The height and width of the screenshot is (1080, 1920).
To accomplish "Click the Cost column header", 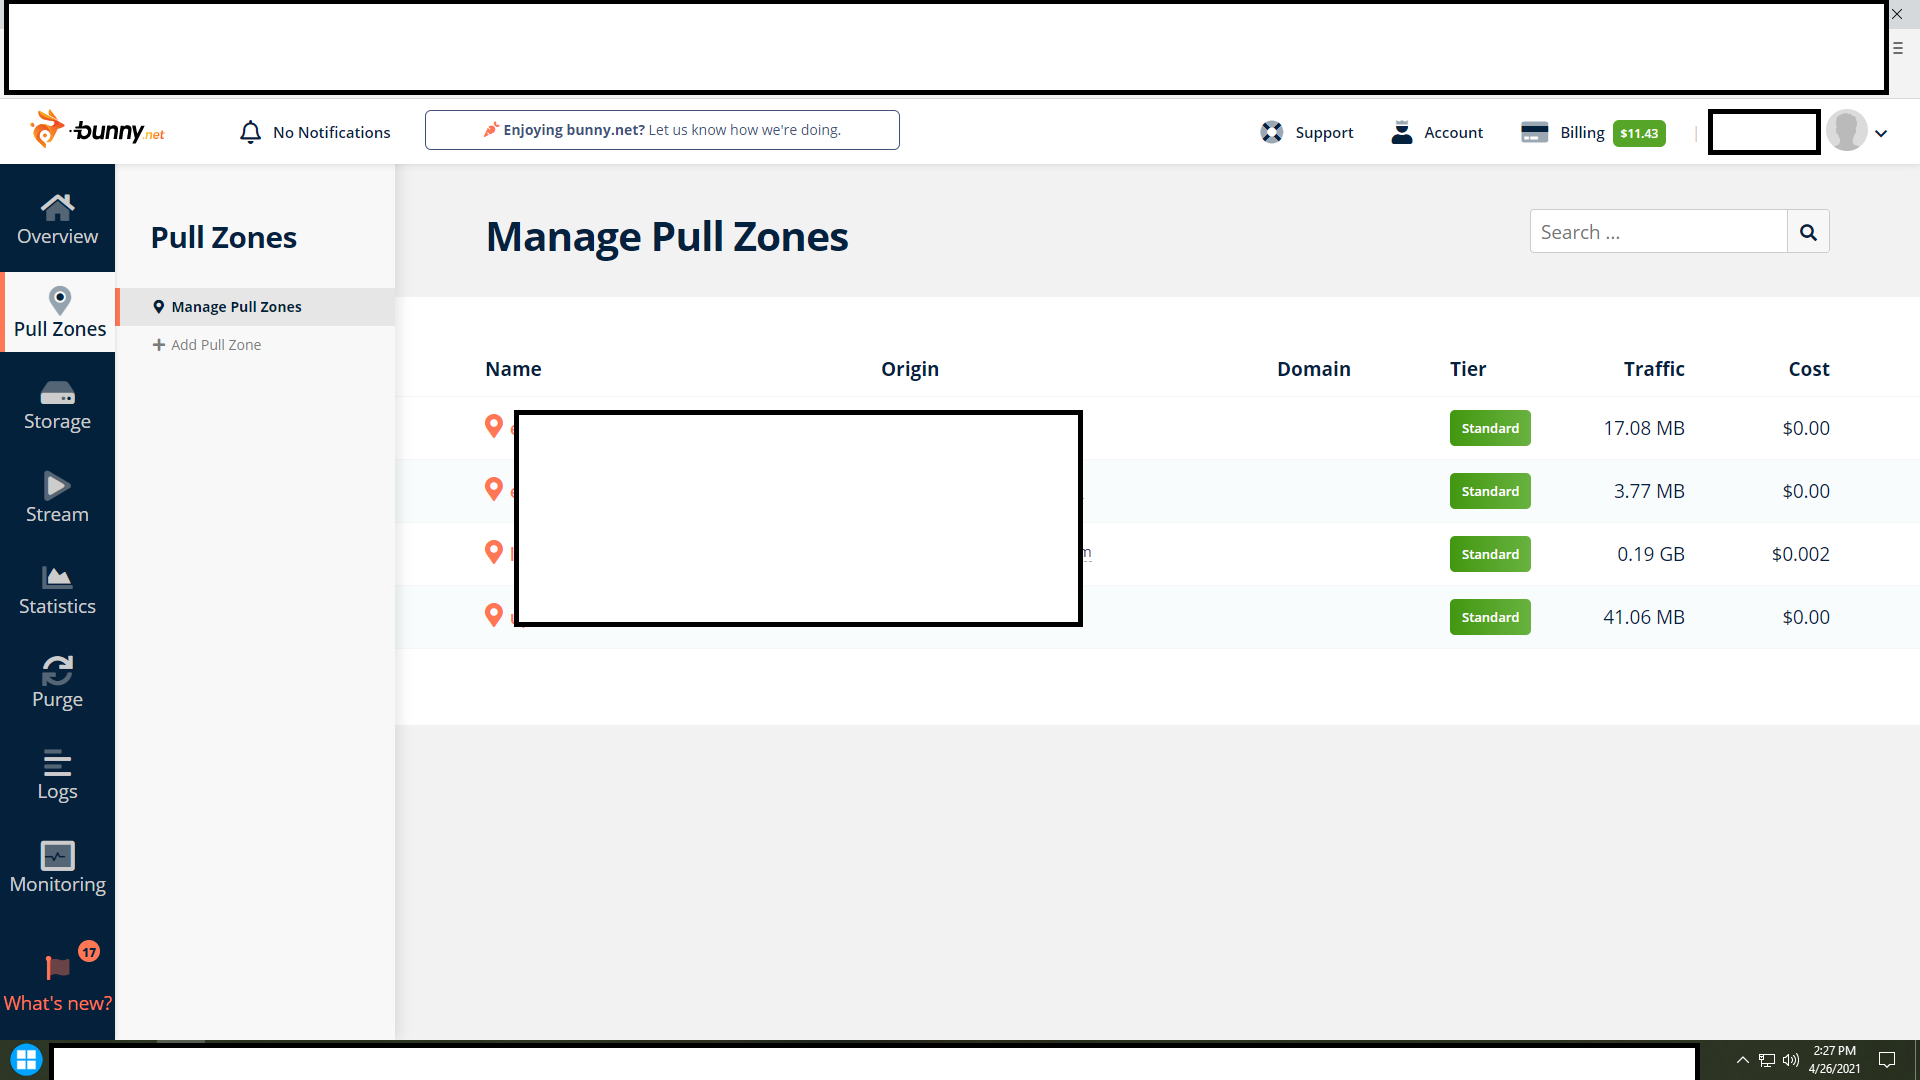I will coord(1809,369).
